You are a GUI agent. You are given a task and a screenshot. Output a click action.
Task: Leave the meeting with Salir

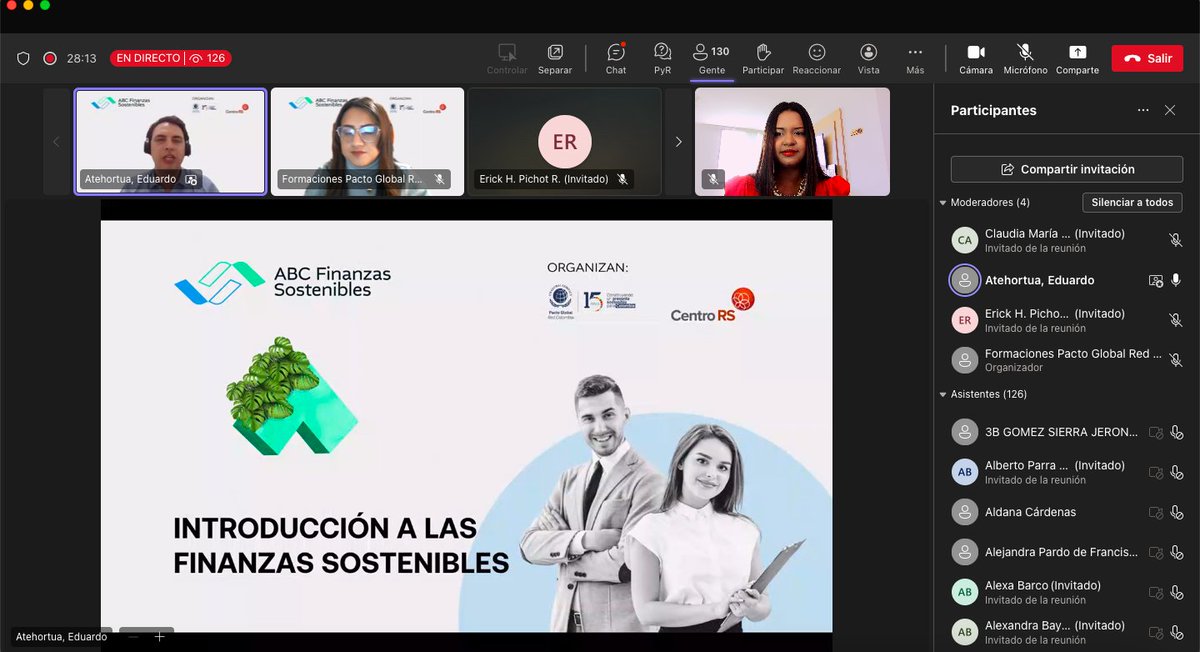[1147, 58]
